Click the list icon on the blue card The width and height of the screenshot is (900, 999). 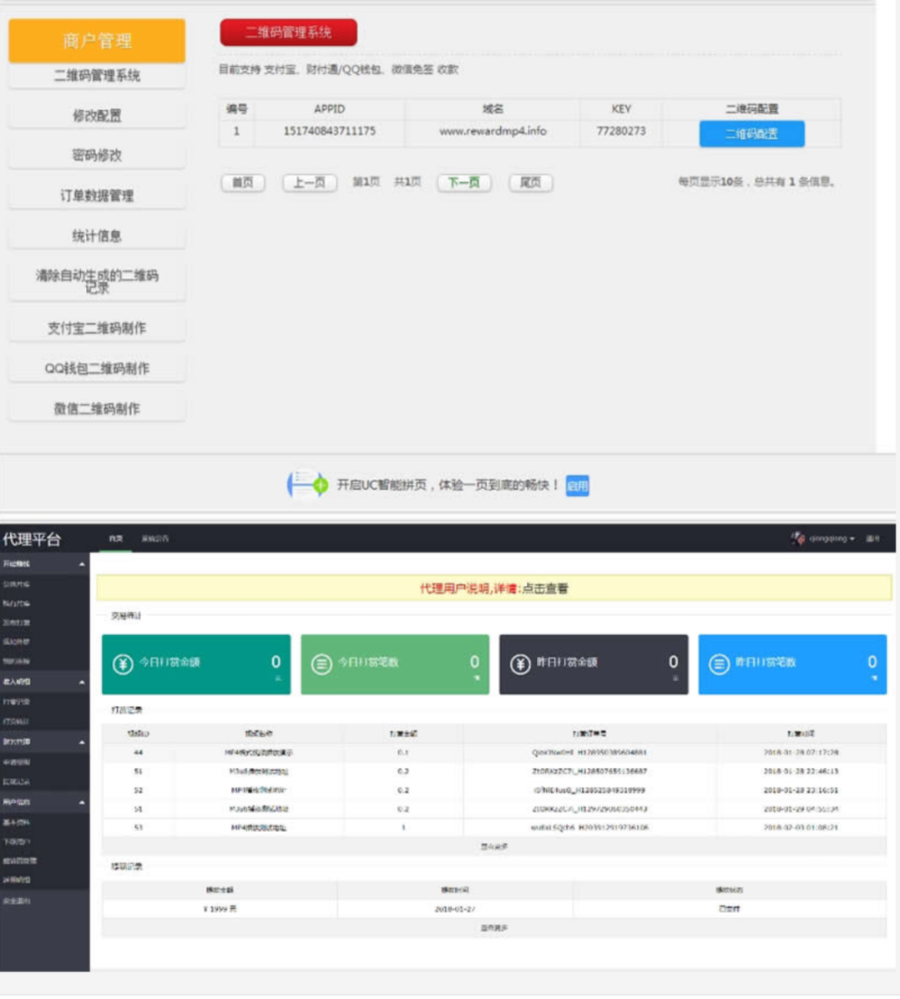click(x=719, y=664)
